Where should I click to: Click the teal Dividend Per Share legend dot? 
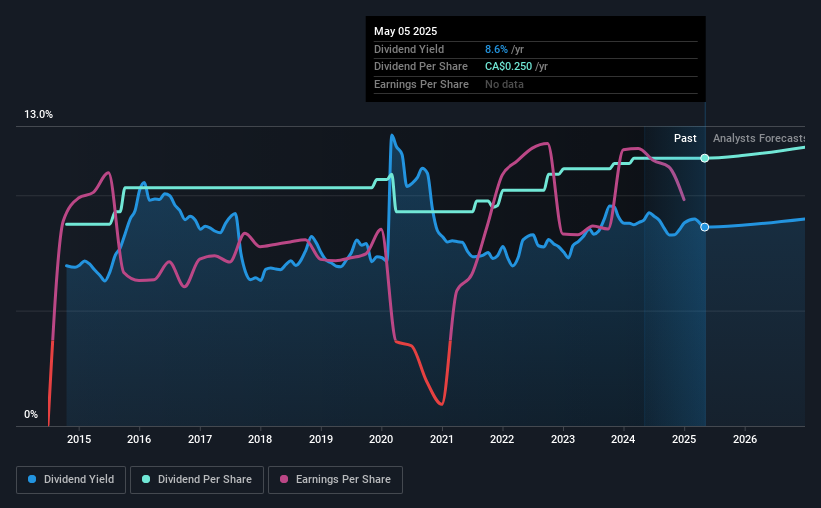click(x=146, y=479)
